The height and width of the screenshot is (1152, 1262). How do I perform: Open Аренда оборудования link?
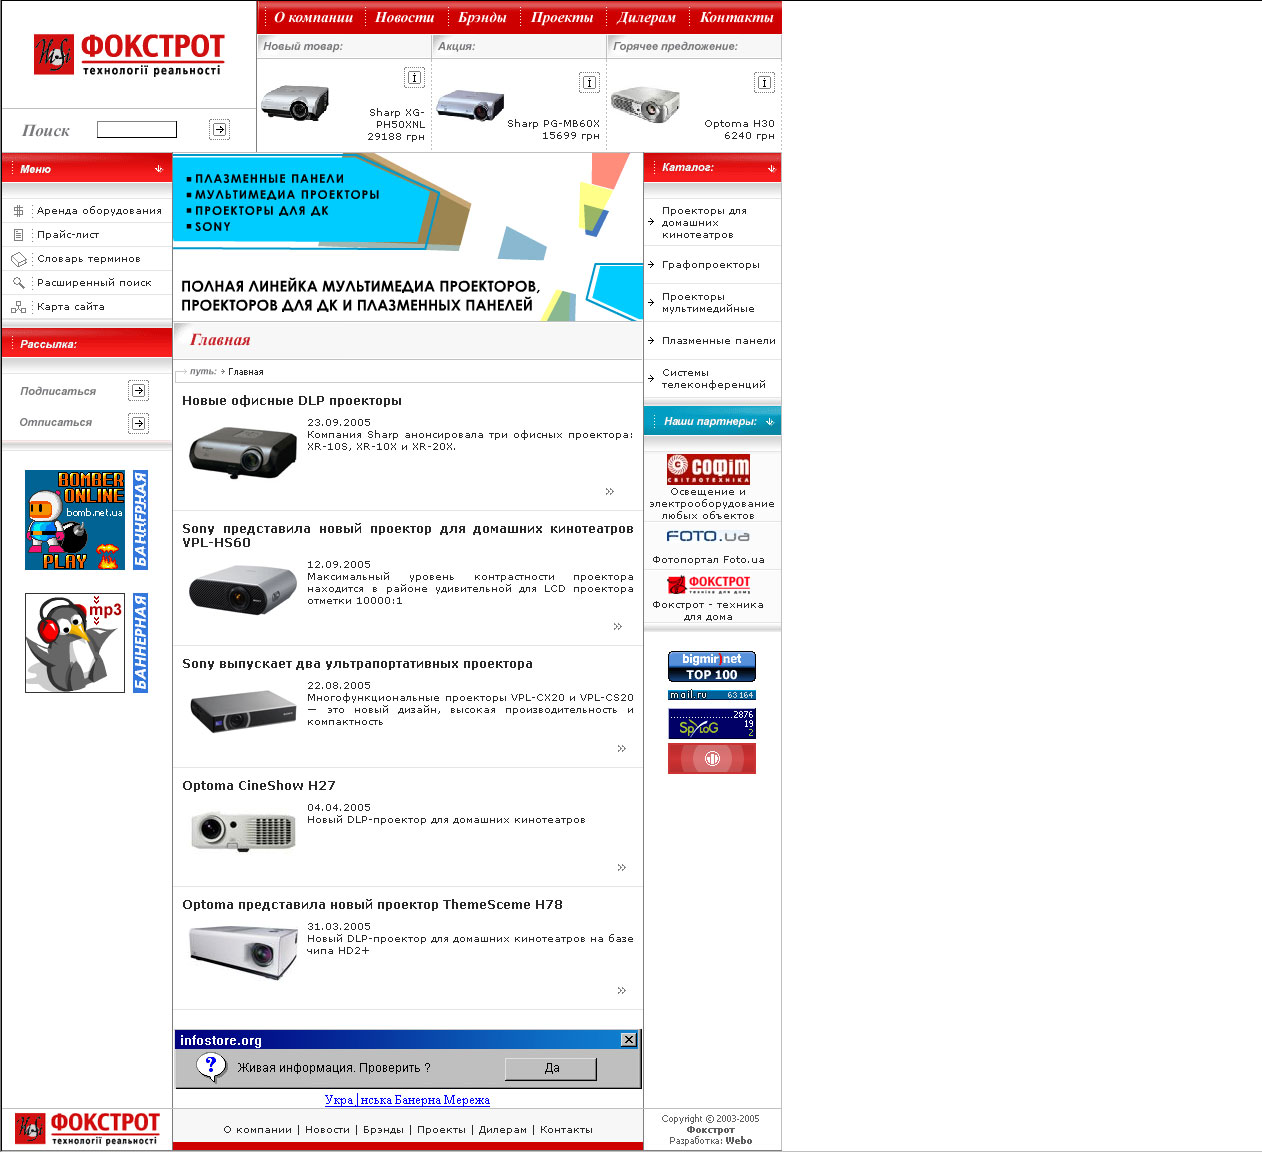99,211
